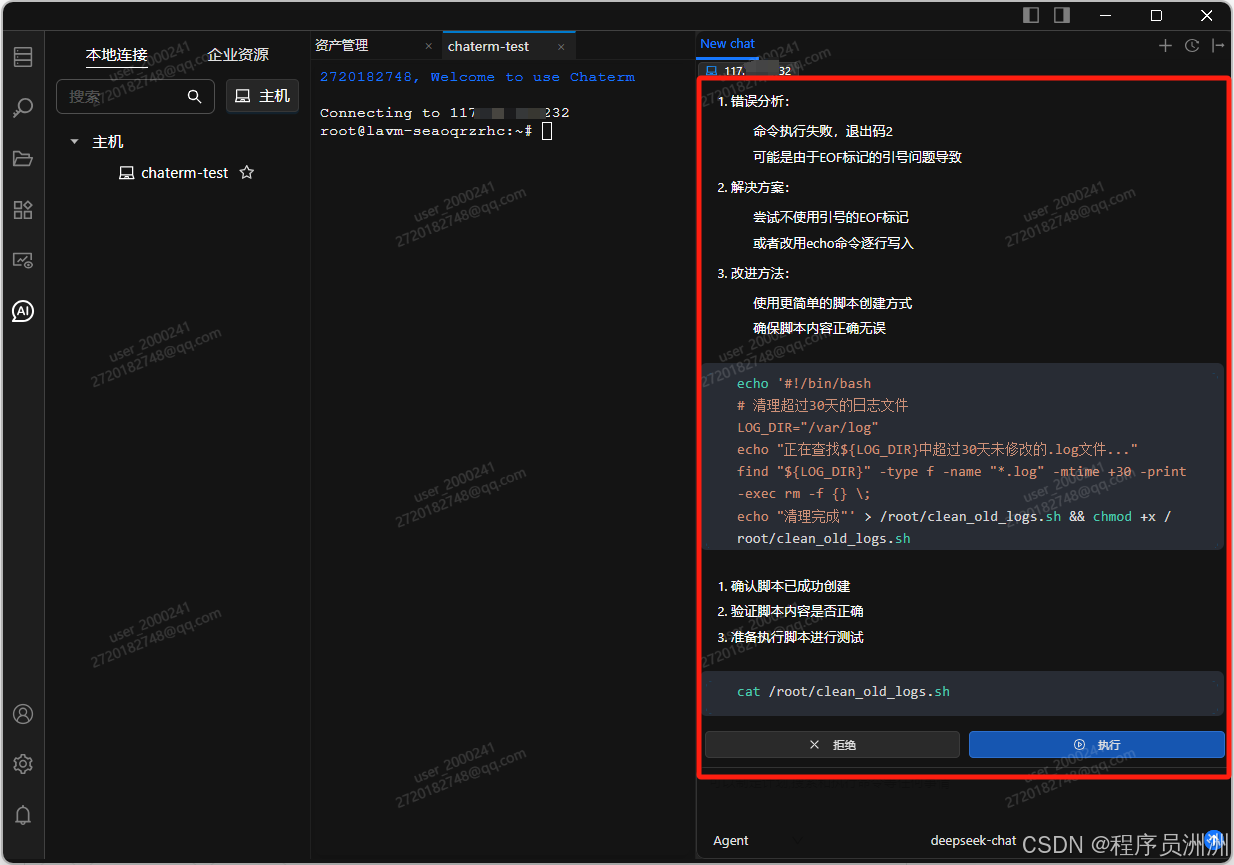Open the notifications bell icon
1234x865 pixels.
[x=23, y=815]
